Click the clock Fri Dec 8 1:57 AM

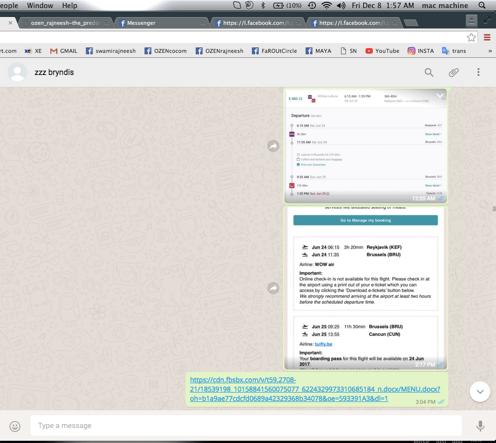tap(383, 5)
